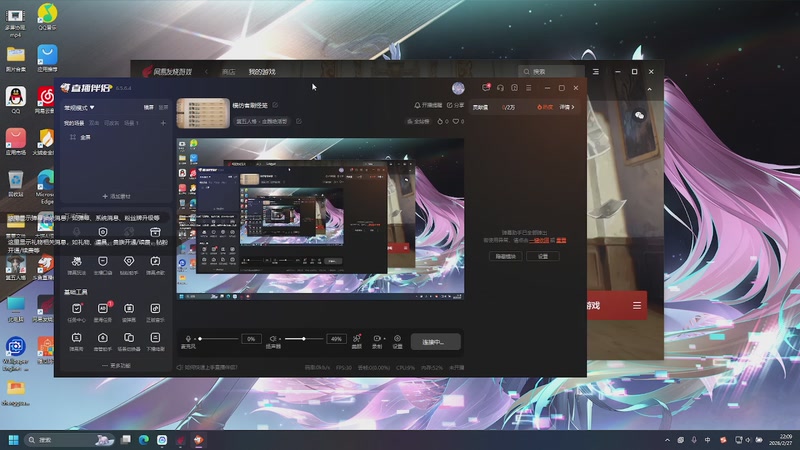Mute the microphone icon in audio bar
This screenshot has width=800, height=450.
(x=188, y=339)
